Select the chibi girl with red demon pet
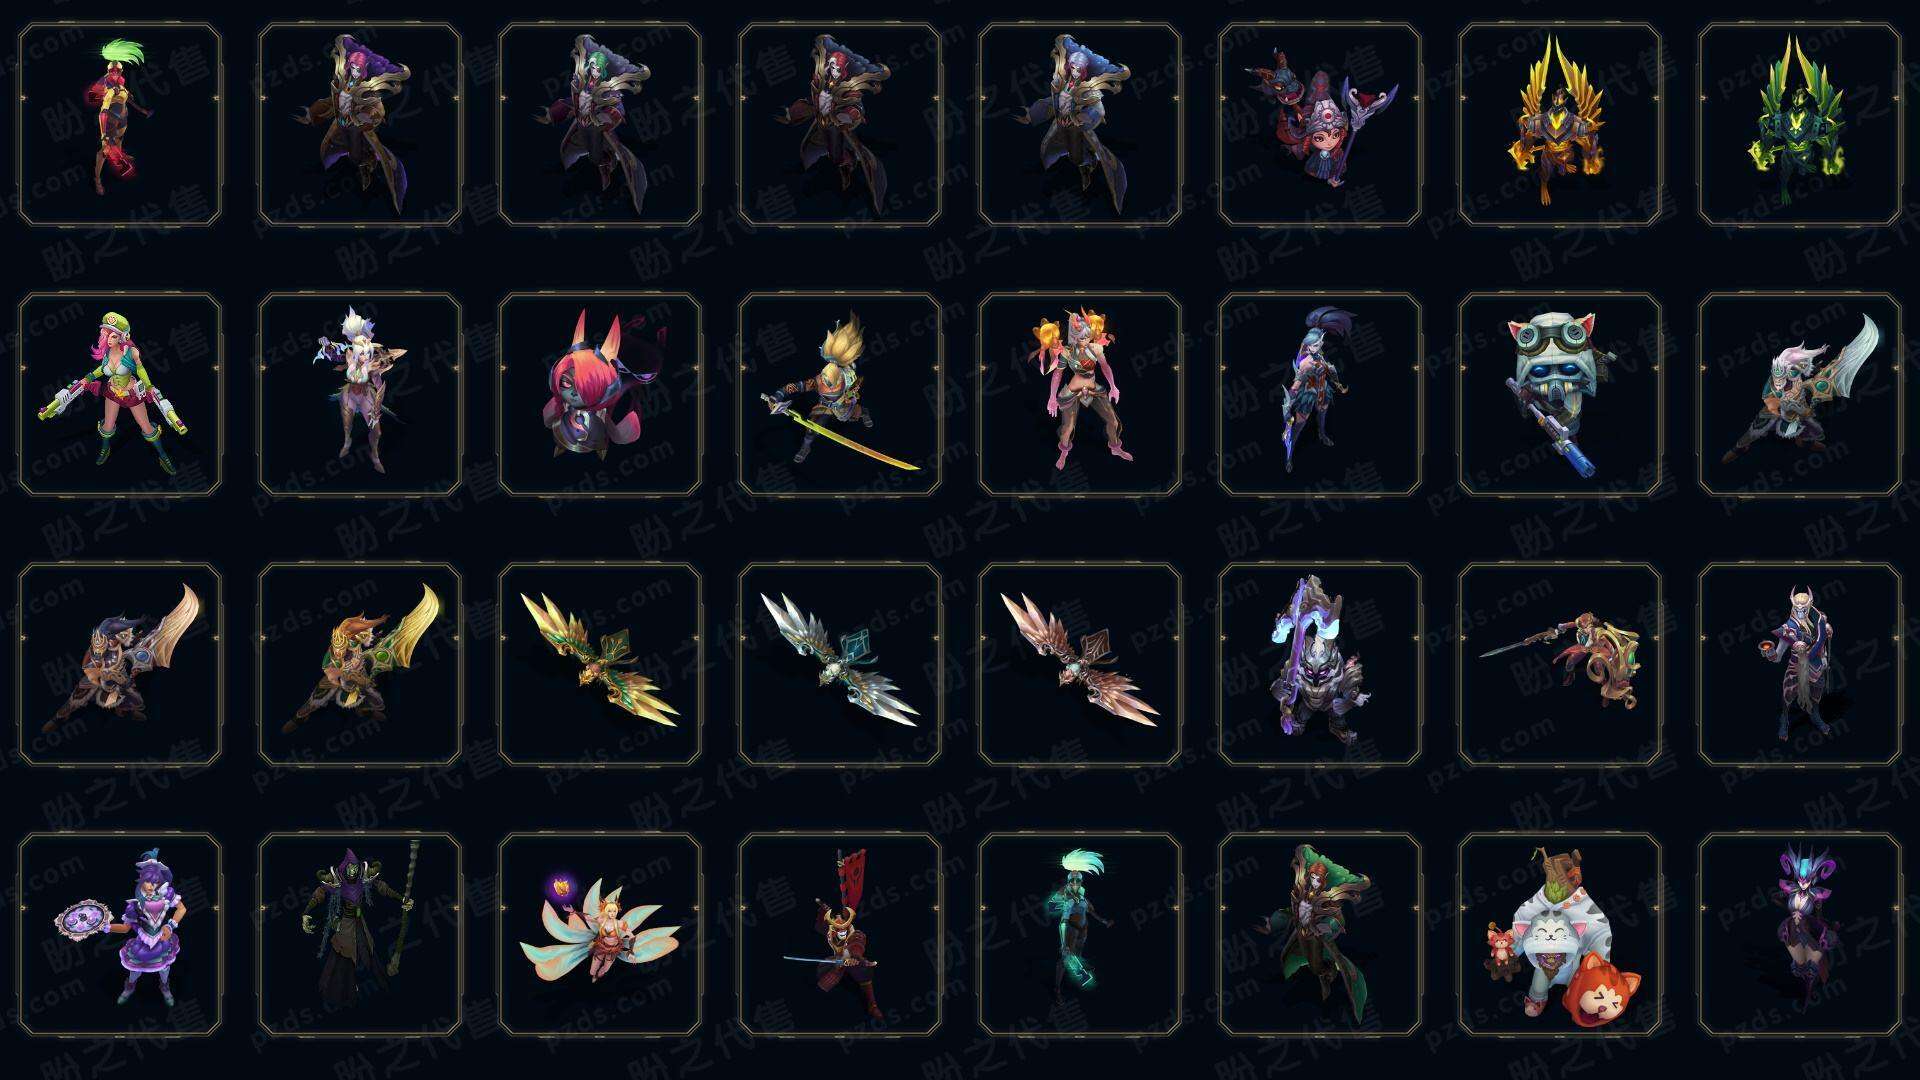 click(1320, 125)
